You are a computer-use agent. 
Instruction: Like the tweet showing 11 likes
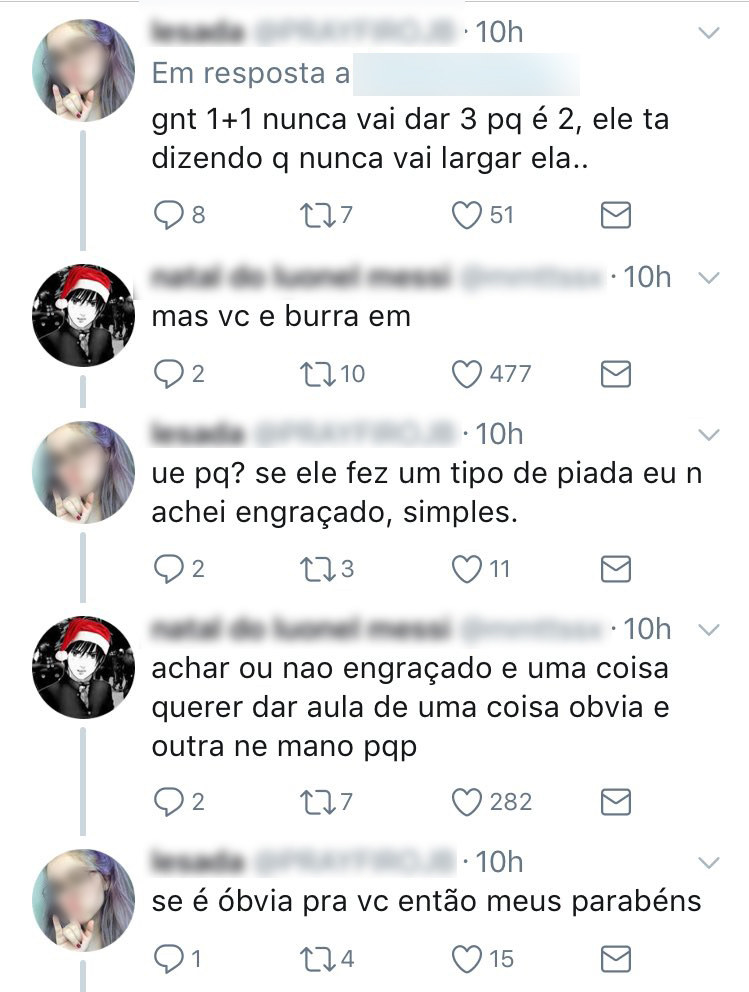click(467, 569)
